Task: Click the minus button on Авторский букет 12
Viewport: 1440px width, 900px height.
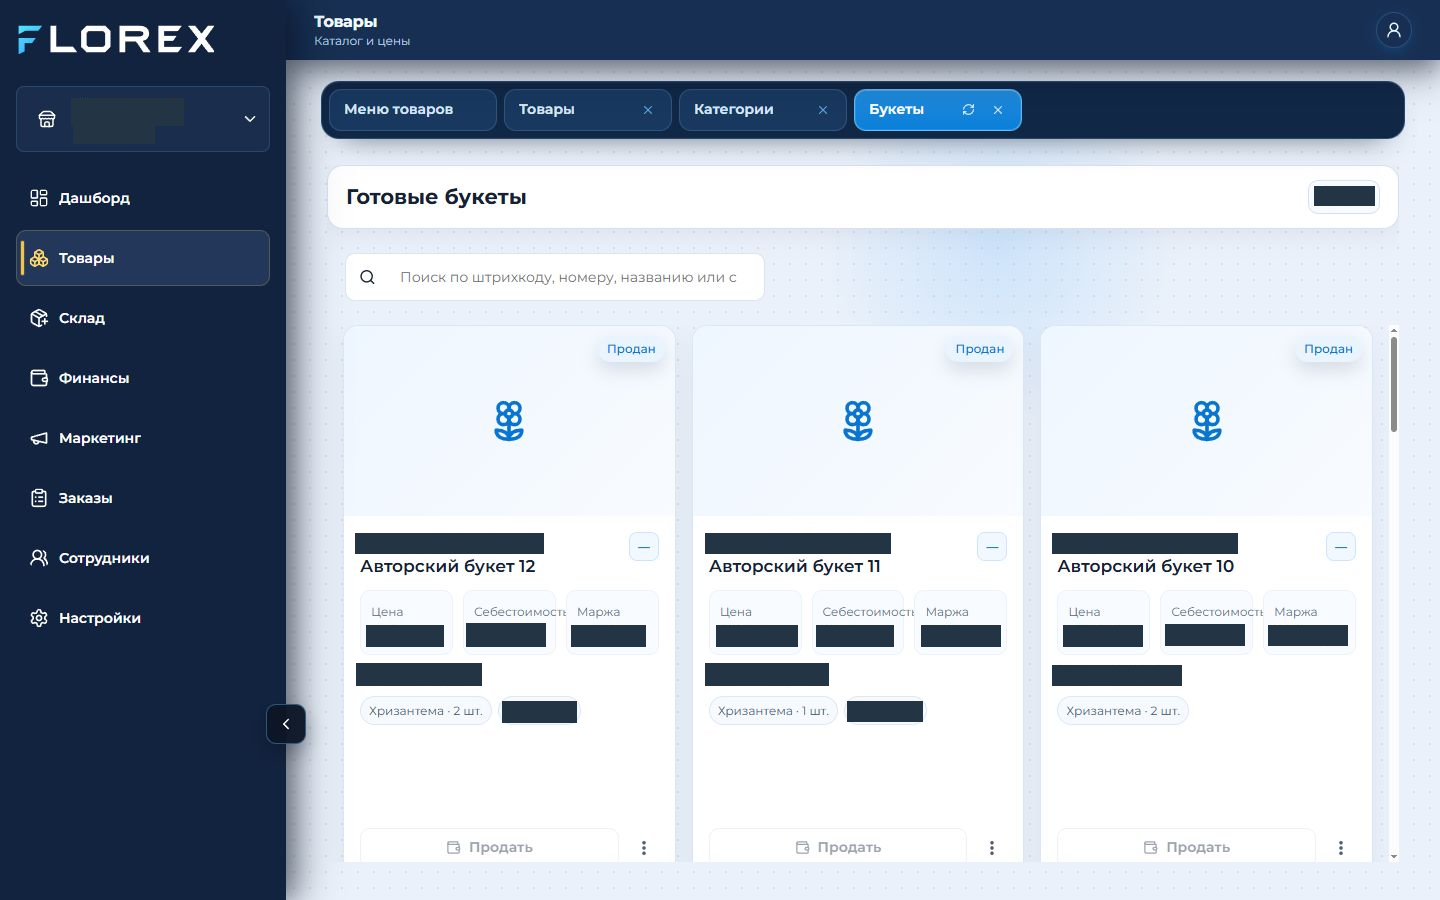Action: pyautogui.click(x=644, y=547)
